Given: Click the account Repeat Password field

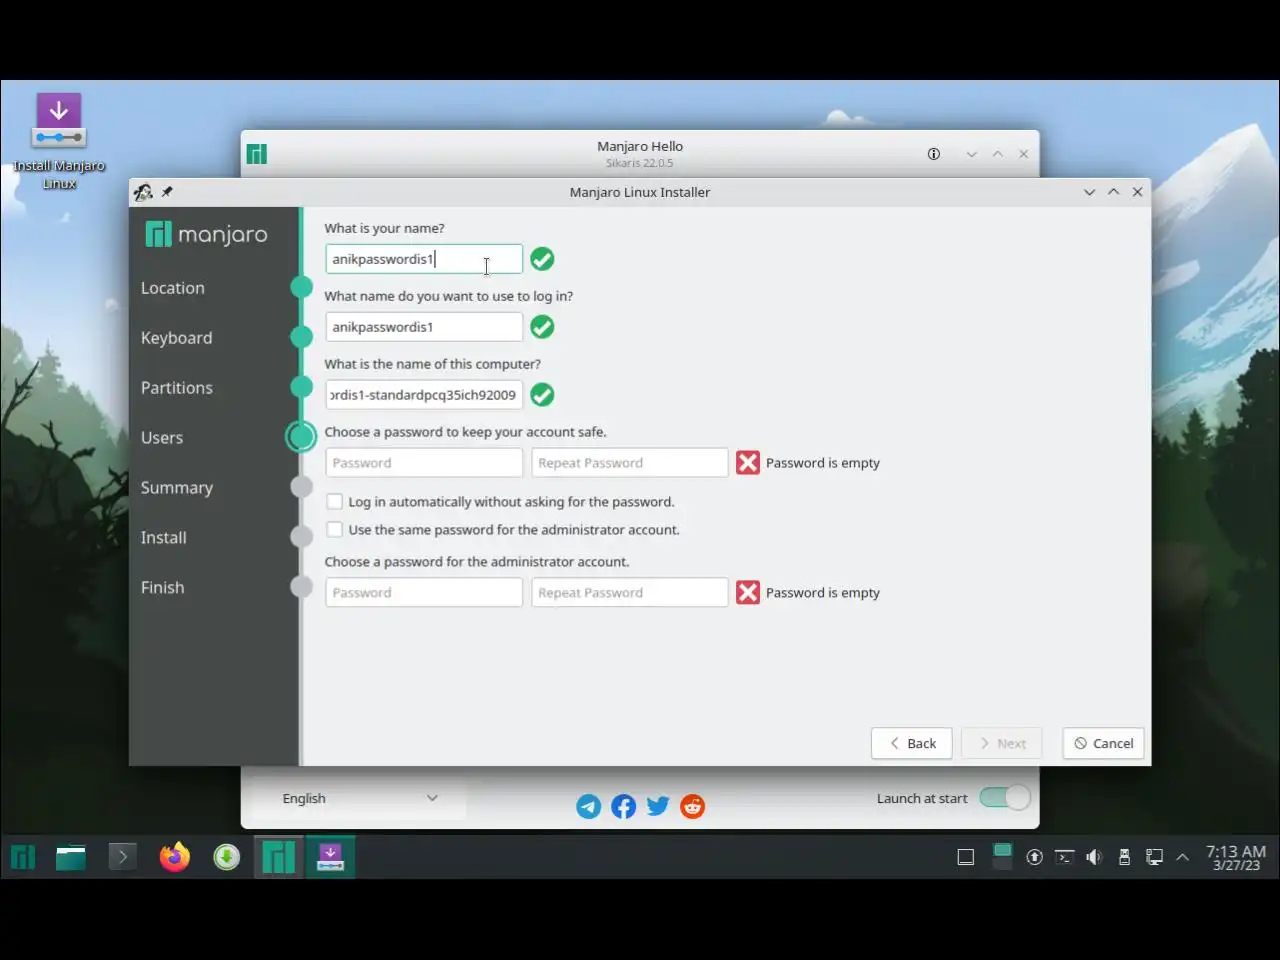Looking at the screenshot, I should [x=630, y=463].
